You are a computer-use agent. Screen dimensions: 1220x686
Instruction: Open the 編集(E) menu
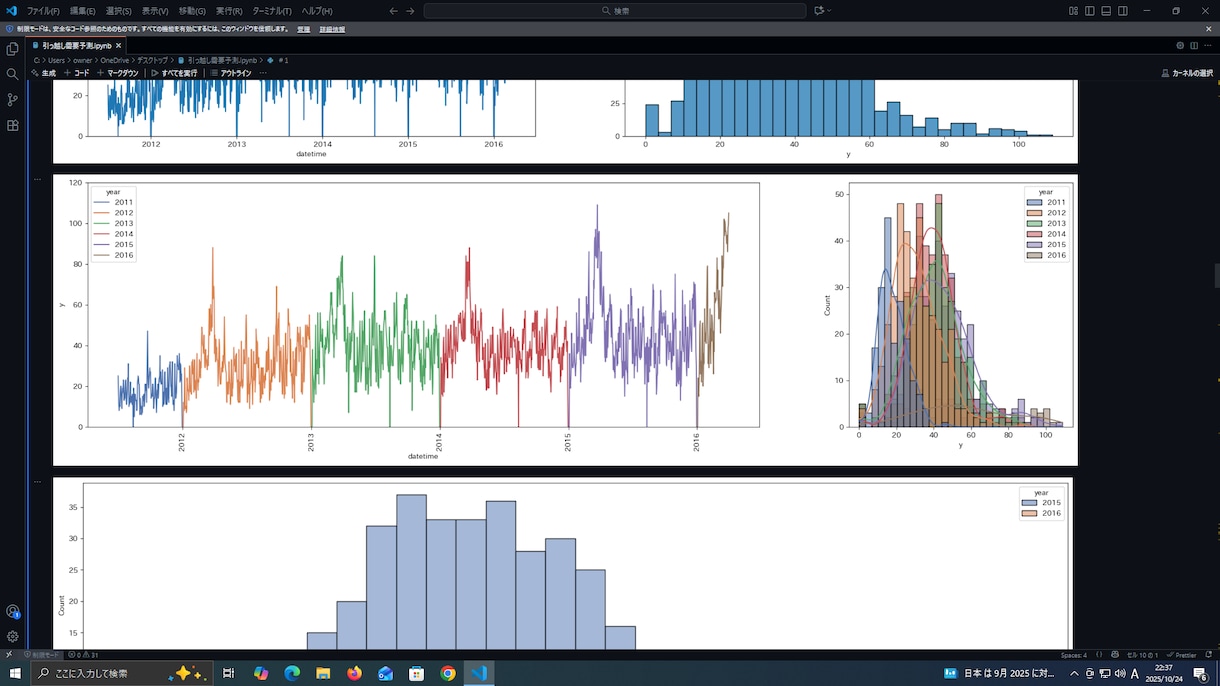(x=82, y=11)
